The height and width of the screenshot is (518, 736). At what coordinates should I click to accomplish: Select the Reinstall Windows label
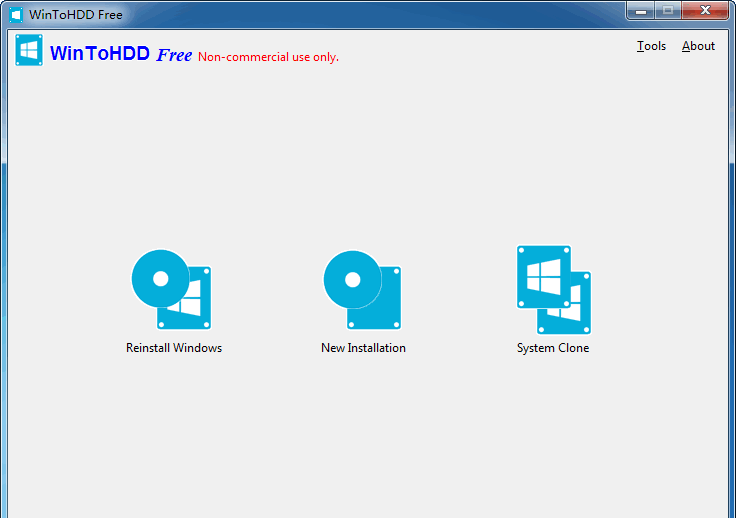[x=174, y=348]
